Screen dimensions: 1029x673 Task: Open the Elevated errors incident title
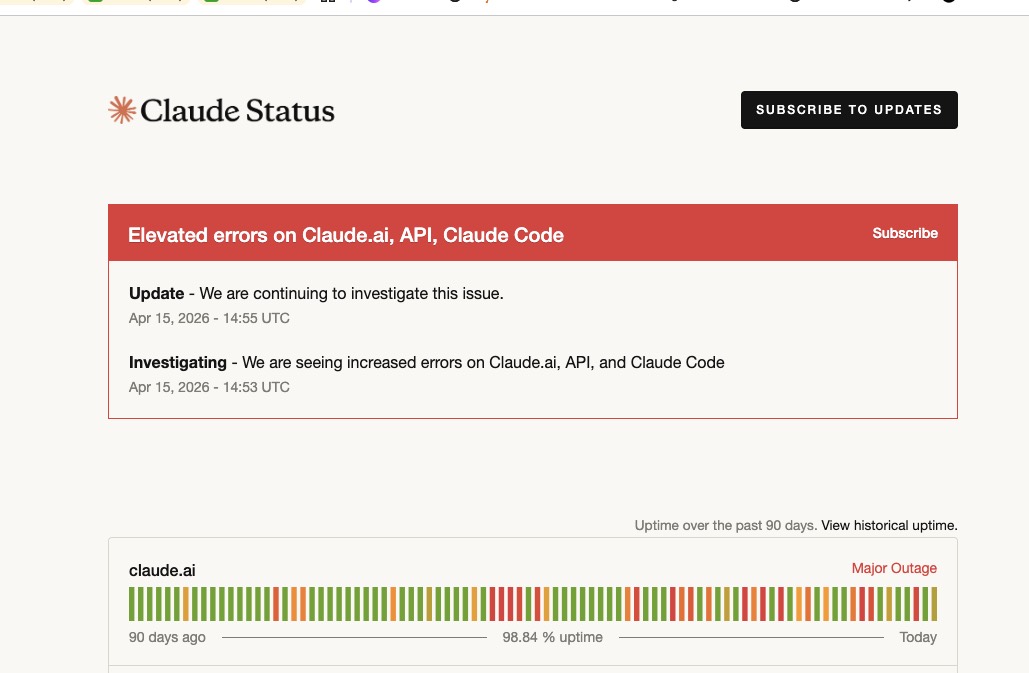tap(346, 235)
